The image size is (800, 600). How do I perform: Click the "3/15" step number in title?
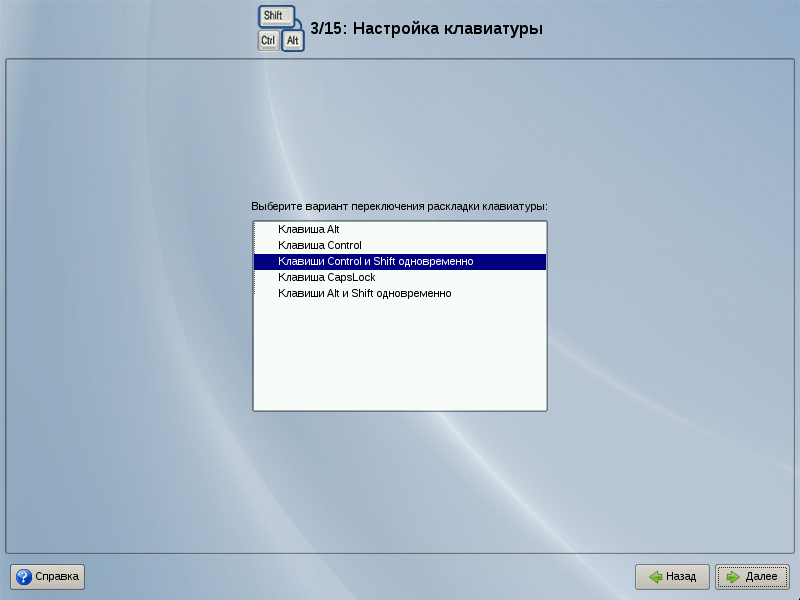(328, 29)
